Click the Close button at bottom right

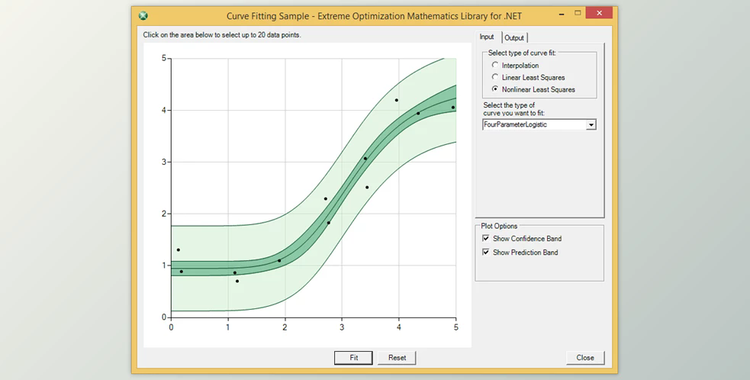tap(585, 358)
